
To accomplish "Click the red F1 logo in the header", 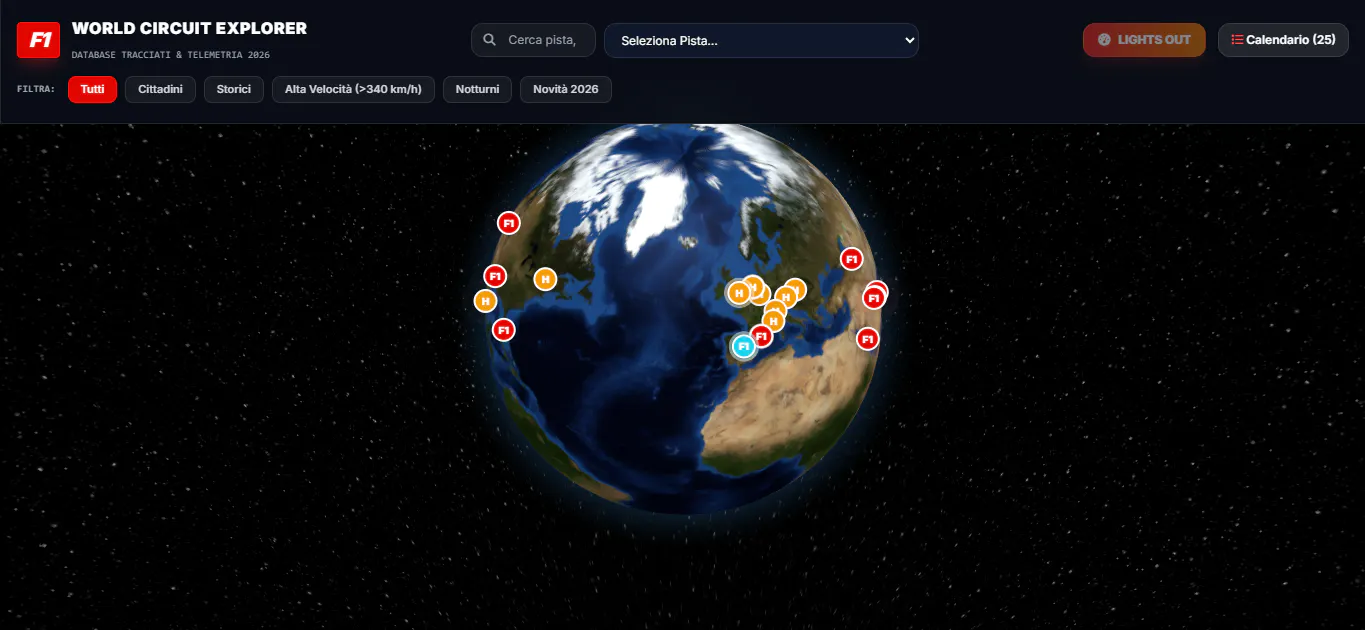I will point(38,40).
